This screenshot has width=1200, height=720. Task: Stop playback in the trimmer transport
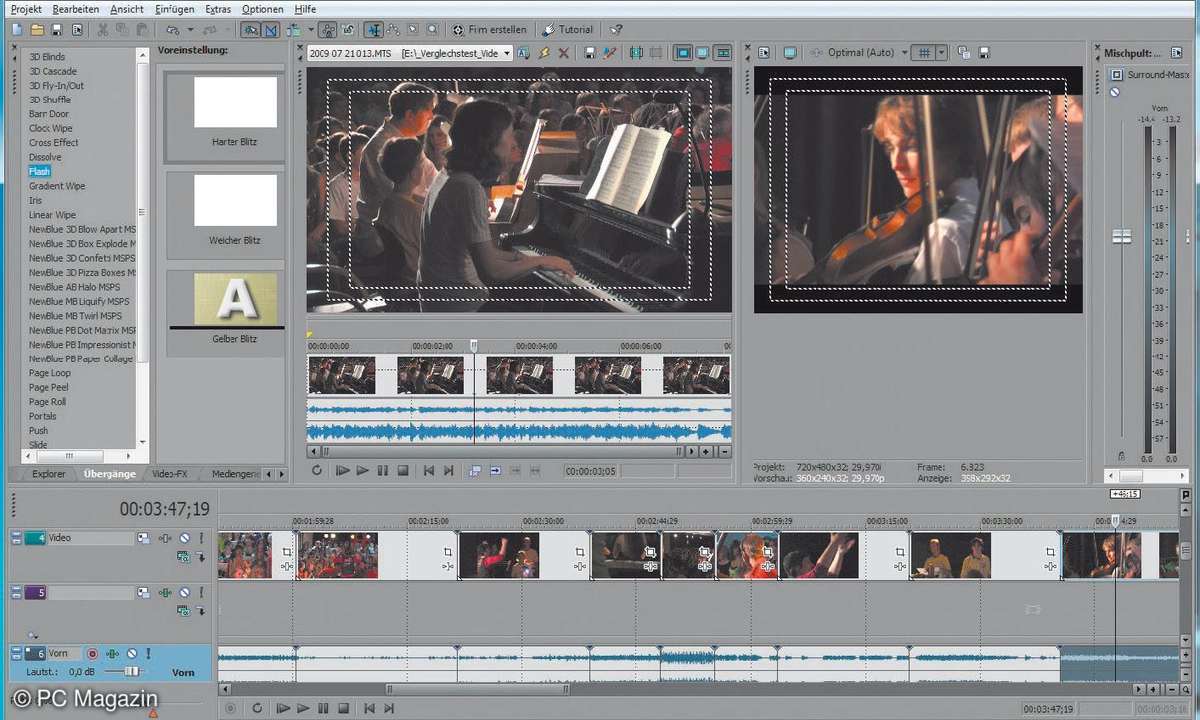pos(403,470)
